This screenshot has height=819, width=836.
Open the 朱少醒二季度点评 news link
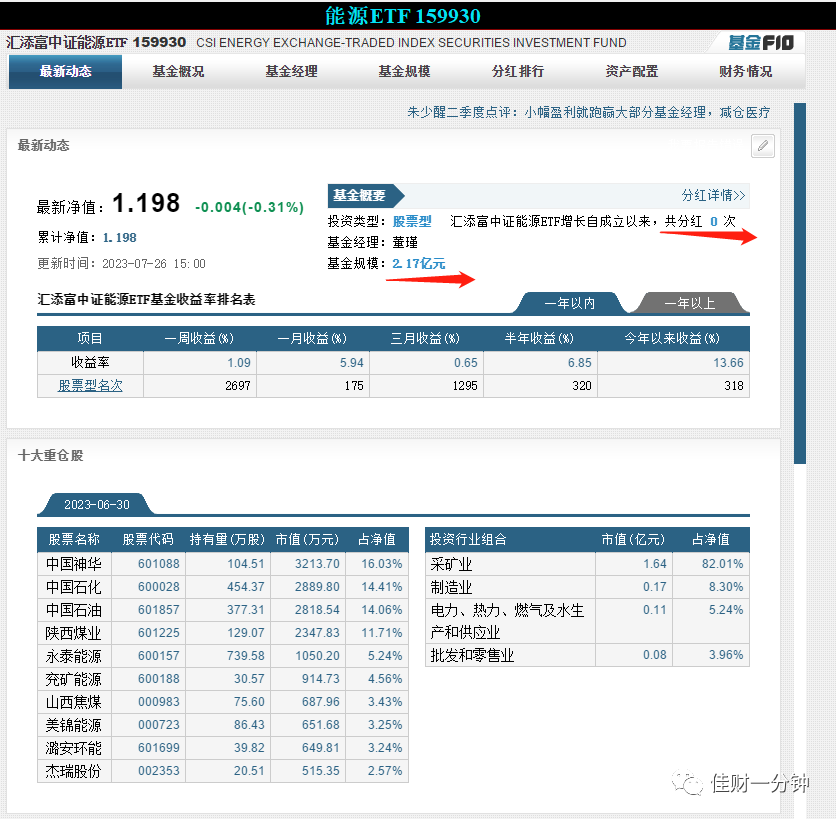[x=589, y=113]
